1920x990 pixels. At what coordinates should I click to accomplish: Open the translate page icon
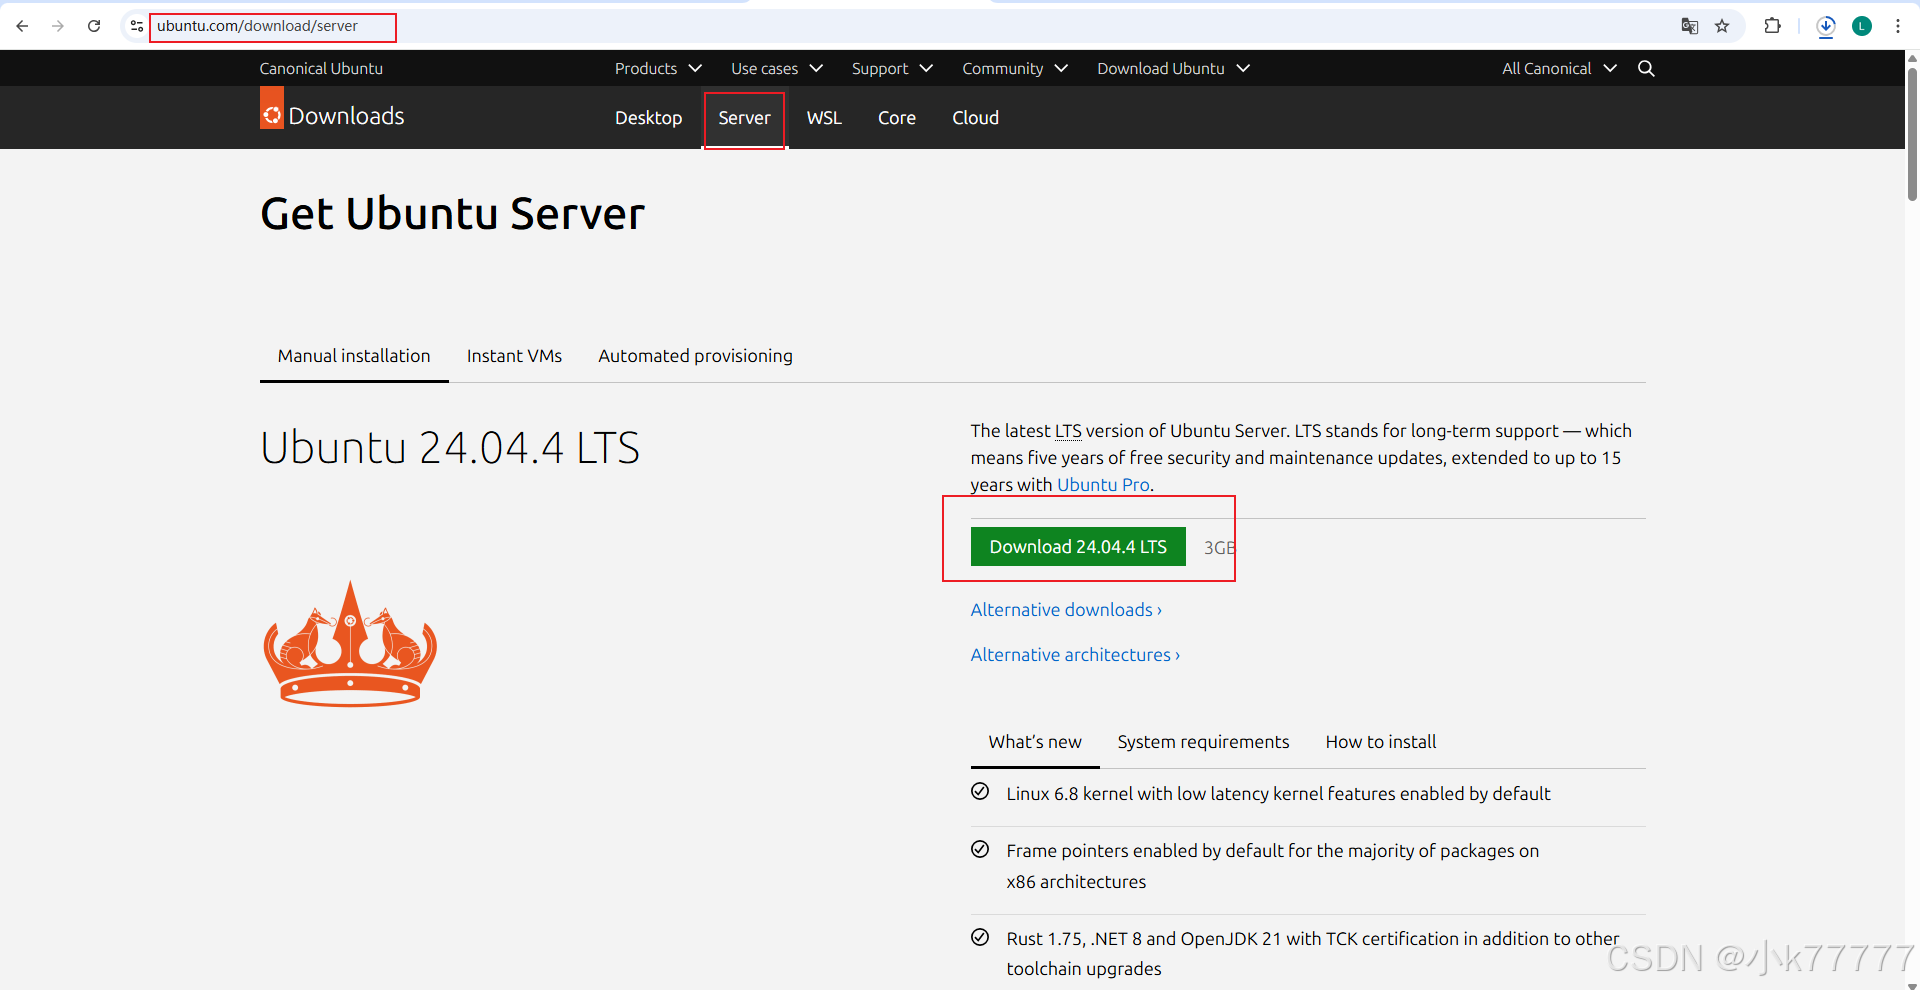(1690, 26)
